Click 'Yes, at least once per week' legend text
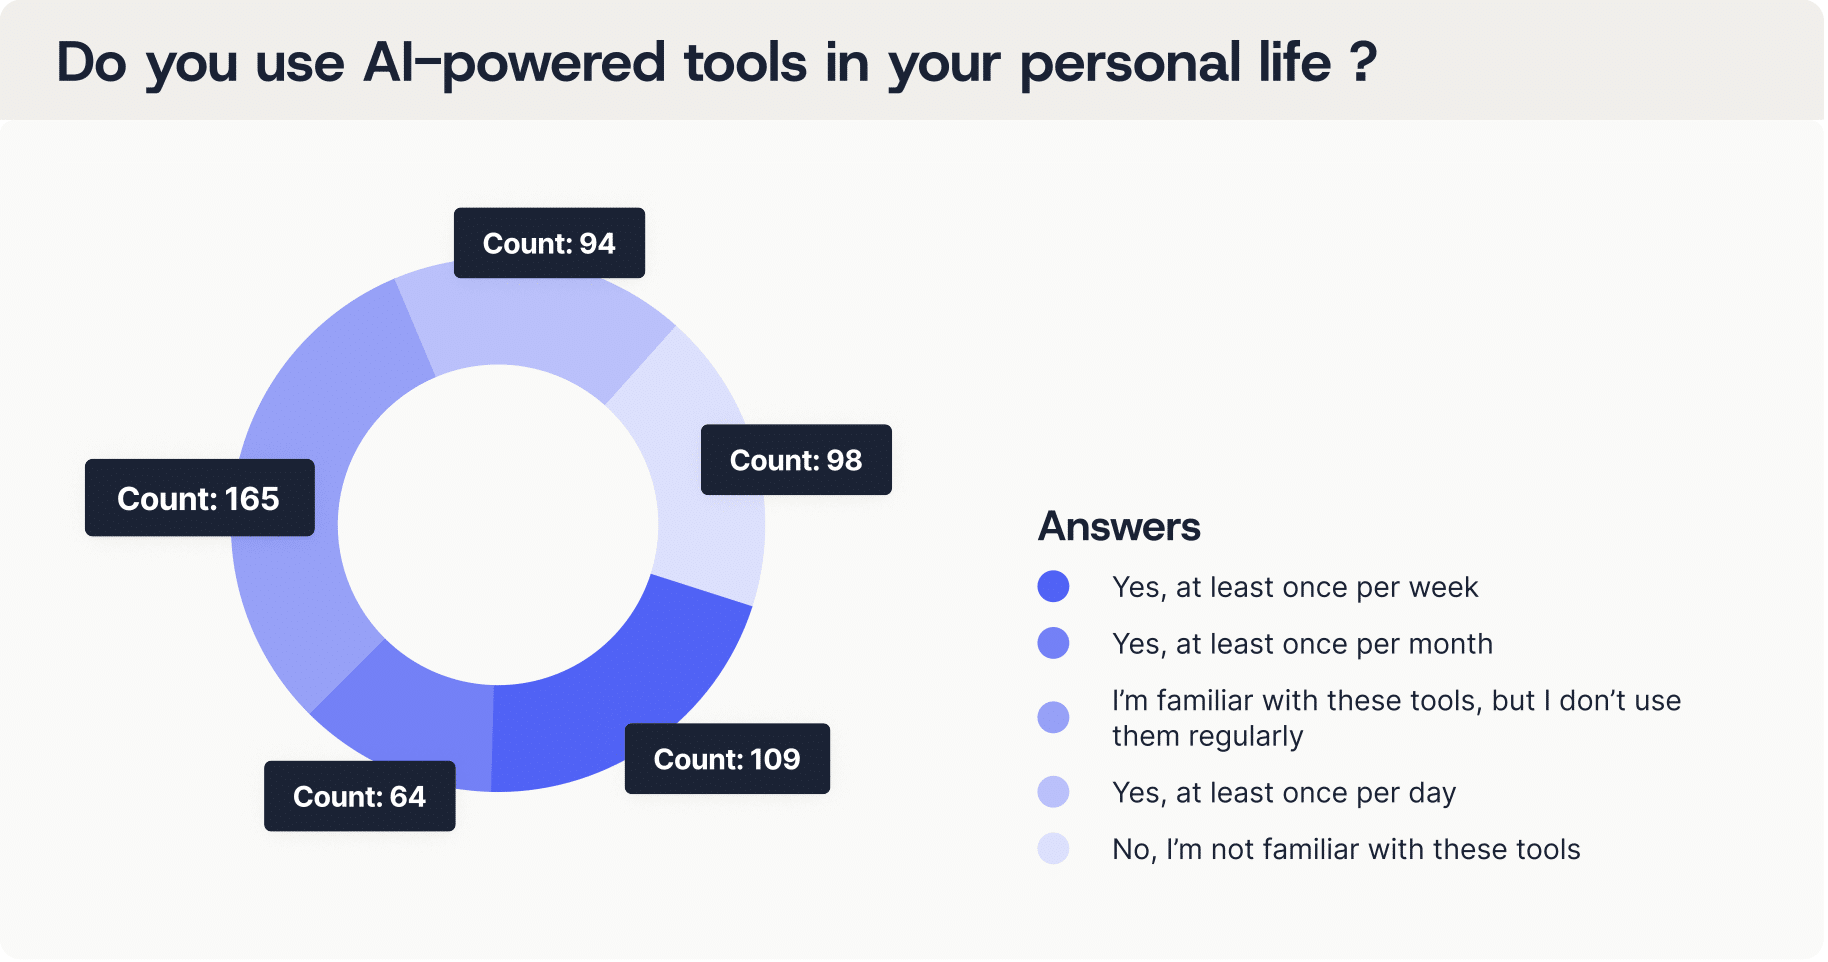The height and width of the screenshot is (962, 1828). [x=1295, y=587]
